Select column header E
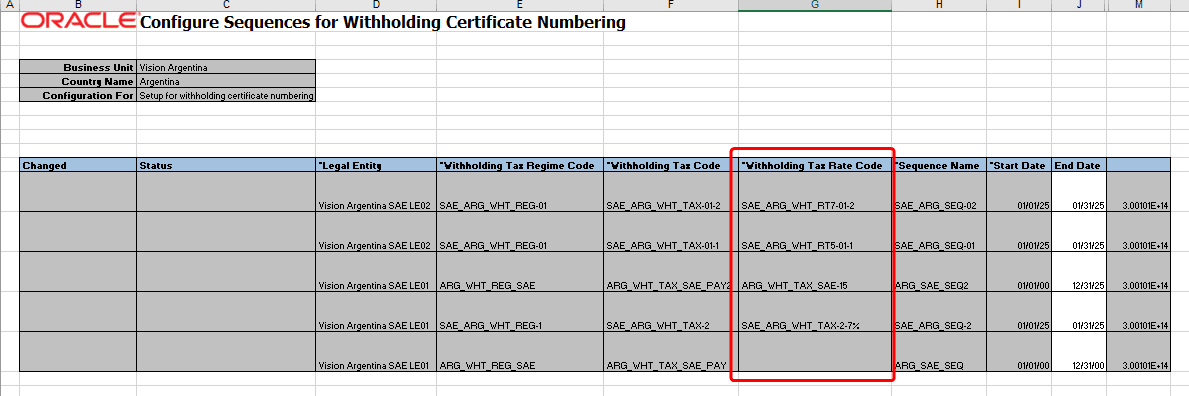1189x396 pixels. pyautogui.click(x=520, y=5)
